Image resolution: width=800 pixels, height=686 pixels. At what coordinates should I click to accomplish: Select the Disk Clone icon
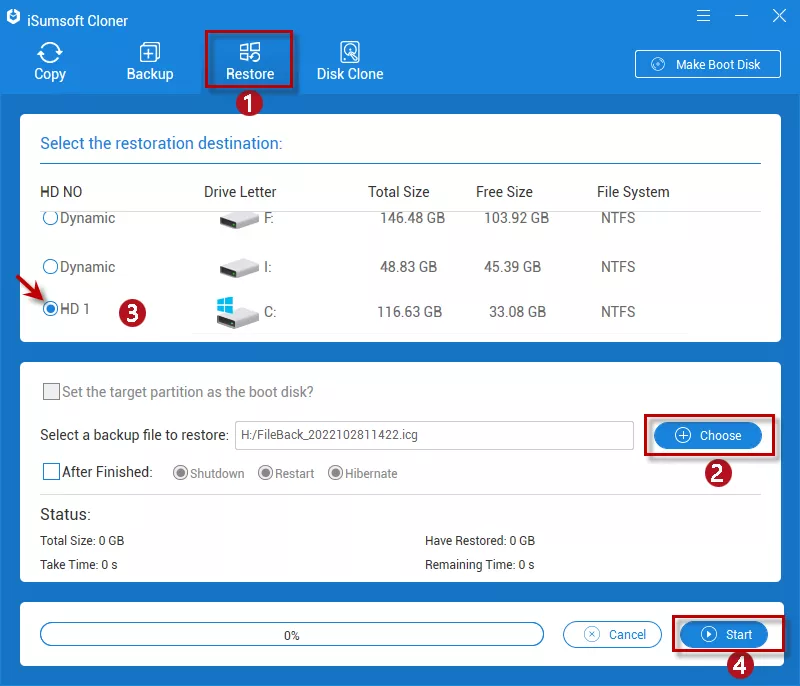pos(350,52)
